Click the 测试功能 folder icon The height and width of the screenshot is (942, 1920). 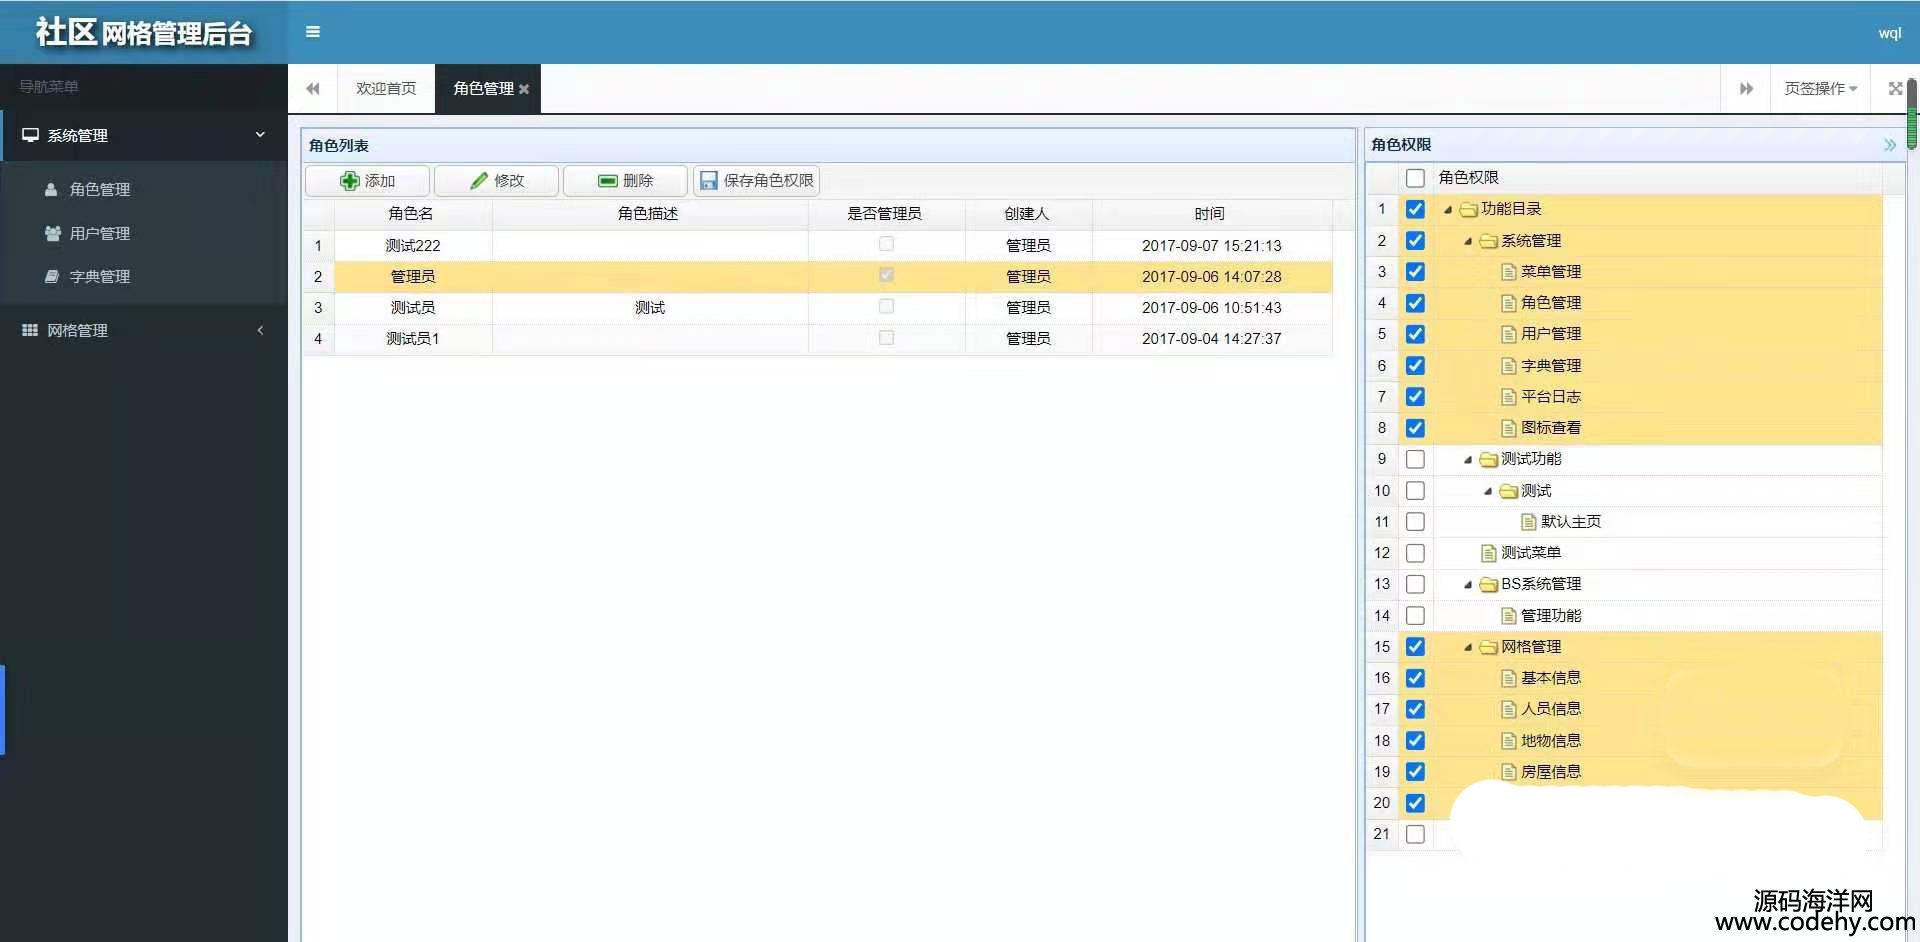point(1488,460)
